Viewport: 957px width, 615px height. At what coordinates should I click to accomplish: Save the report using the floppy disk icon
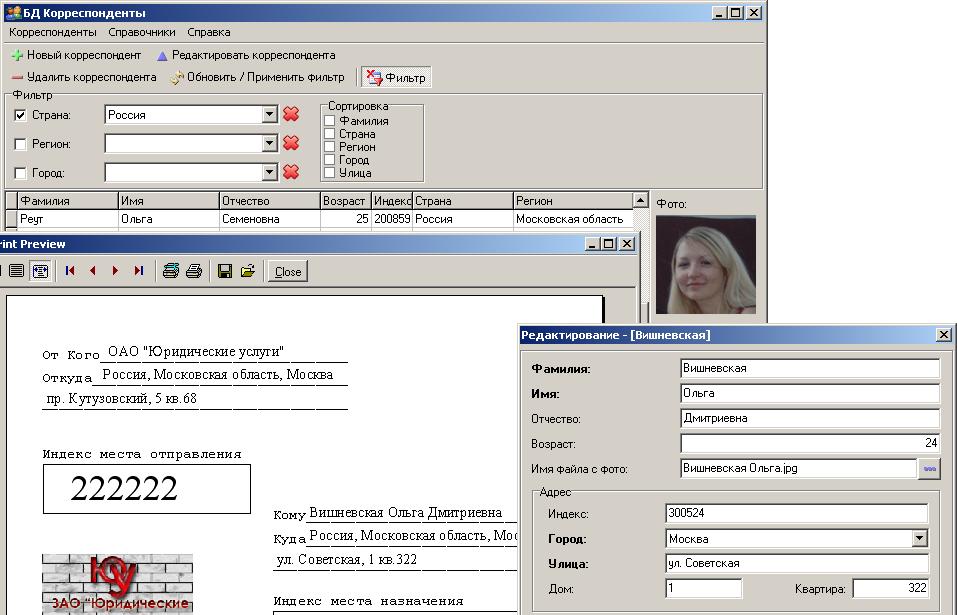[x=225, y=271]
